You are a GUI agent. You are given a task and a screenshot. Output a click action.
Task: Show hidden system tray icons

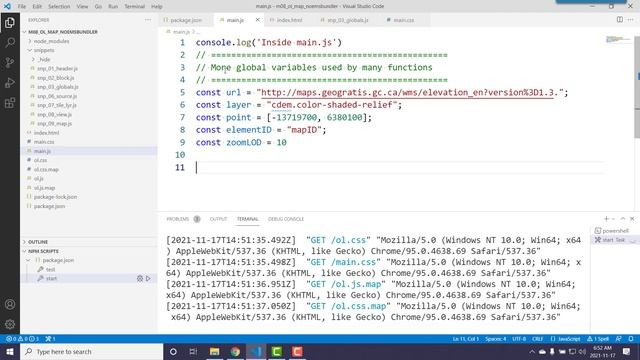click(532, 351)
